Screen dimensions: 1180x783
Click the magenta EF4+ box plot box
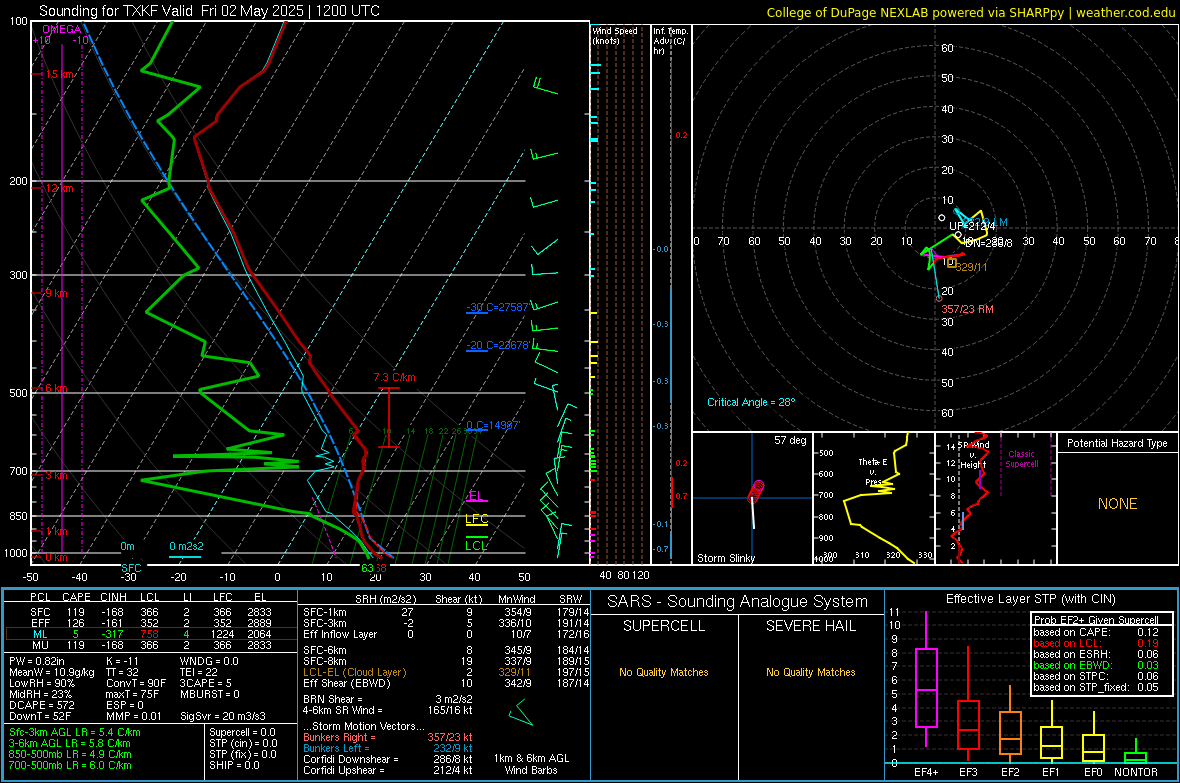click(x=926, y=687)
